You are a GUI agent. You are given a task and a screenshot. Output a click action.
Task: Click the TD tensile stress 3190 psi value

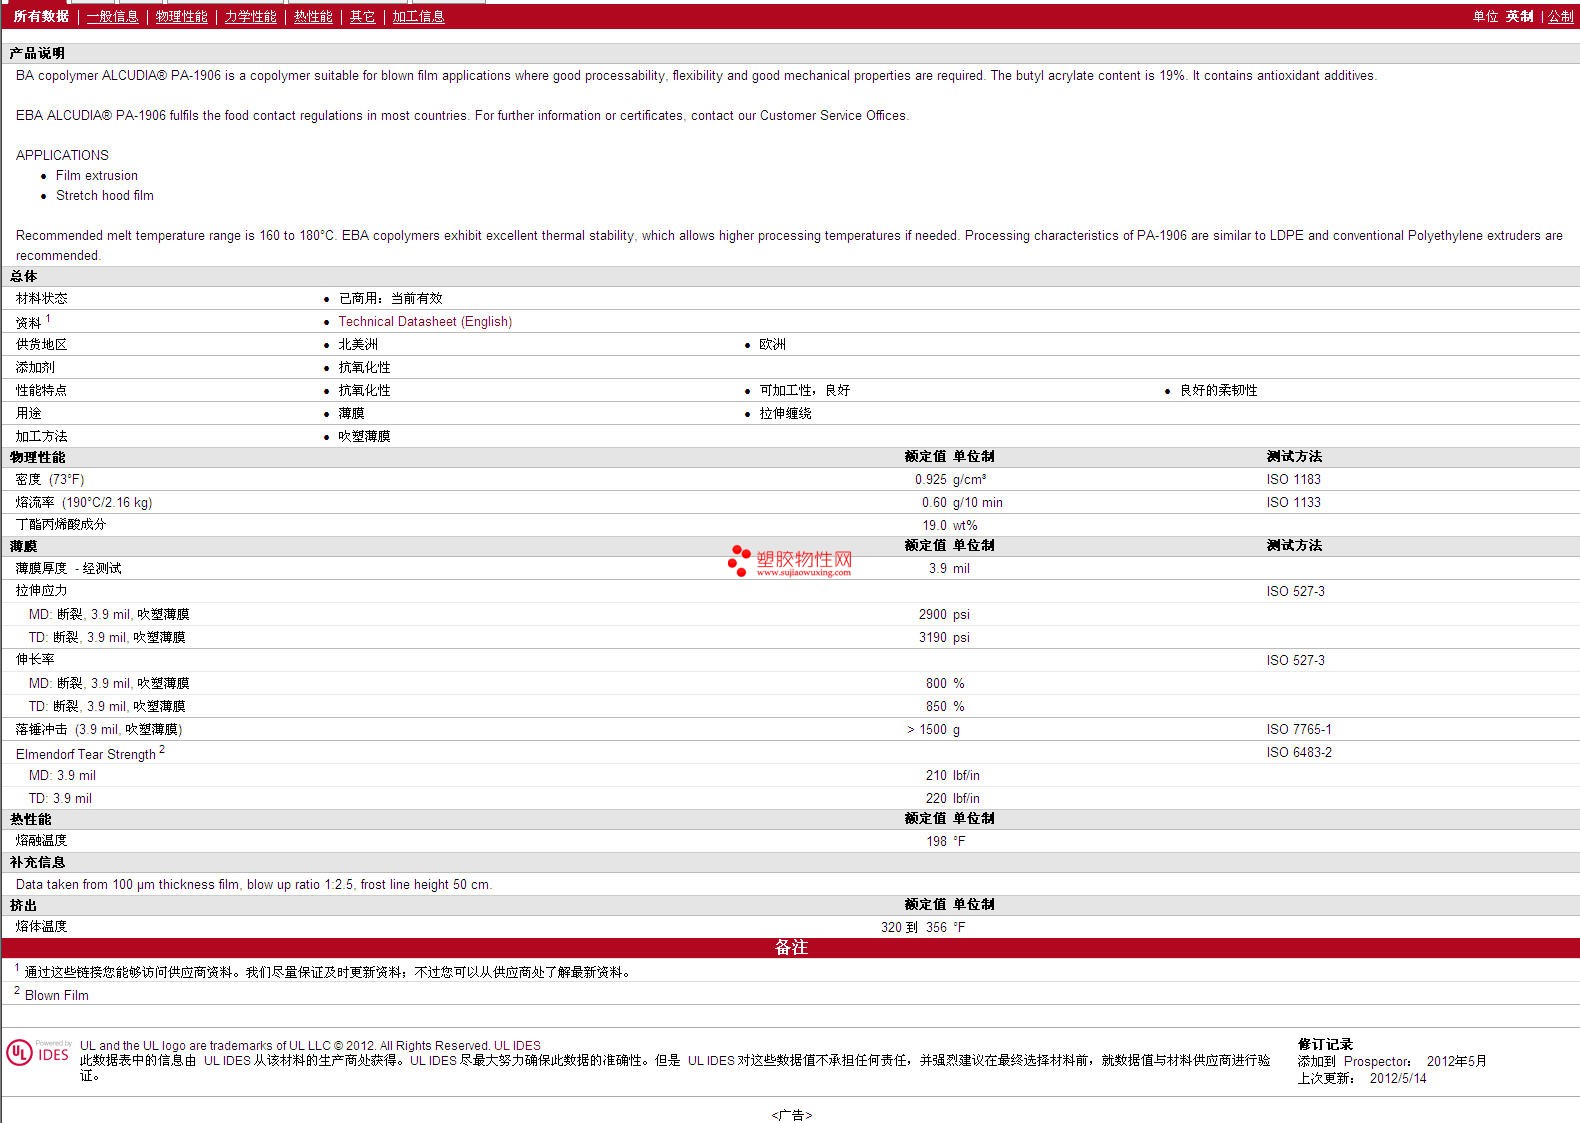click(944, 638)
